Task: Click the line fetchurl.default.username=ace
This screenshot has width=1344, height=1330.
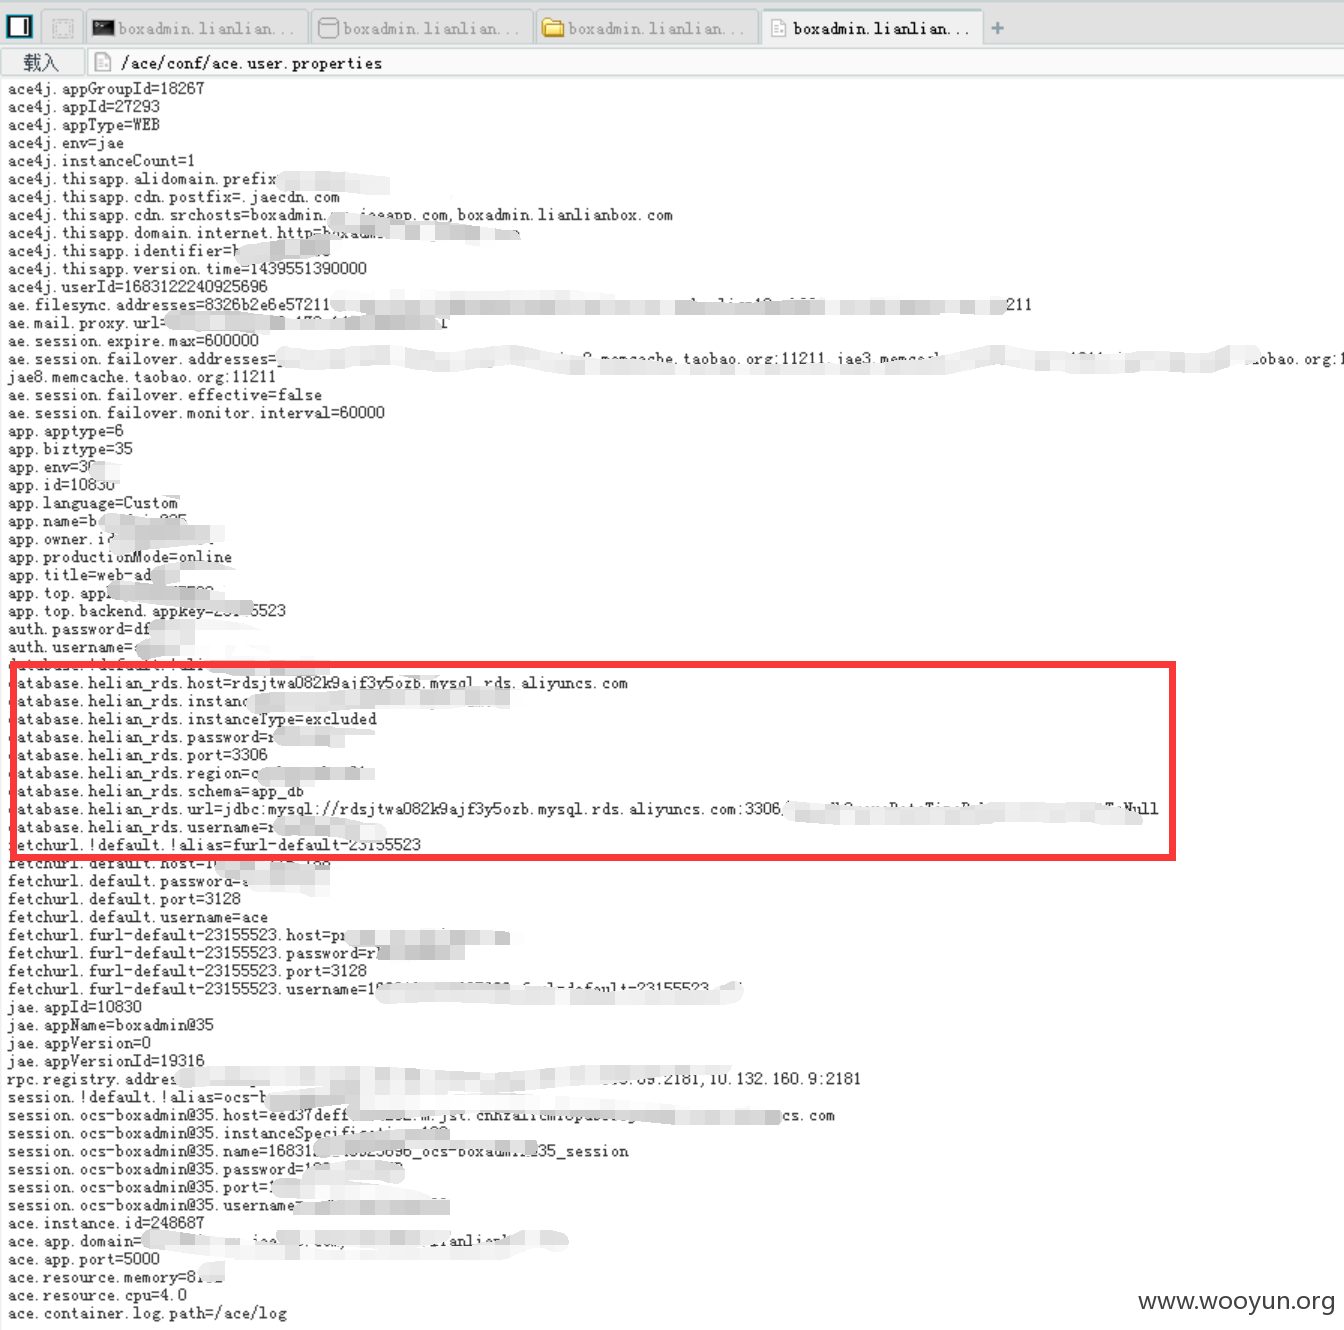Action: 138,916
